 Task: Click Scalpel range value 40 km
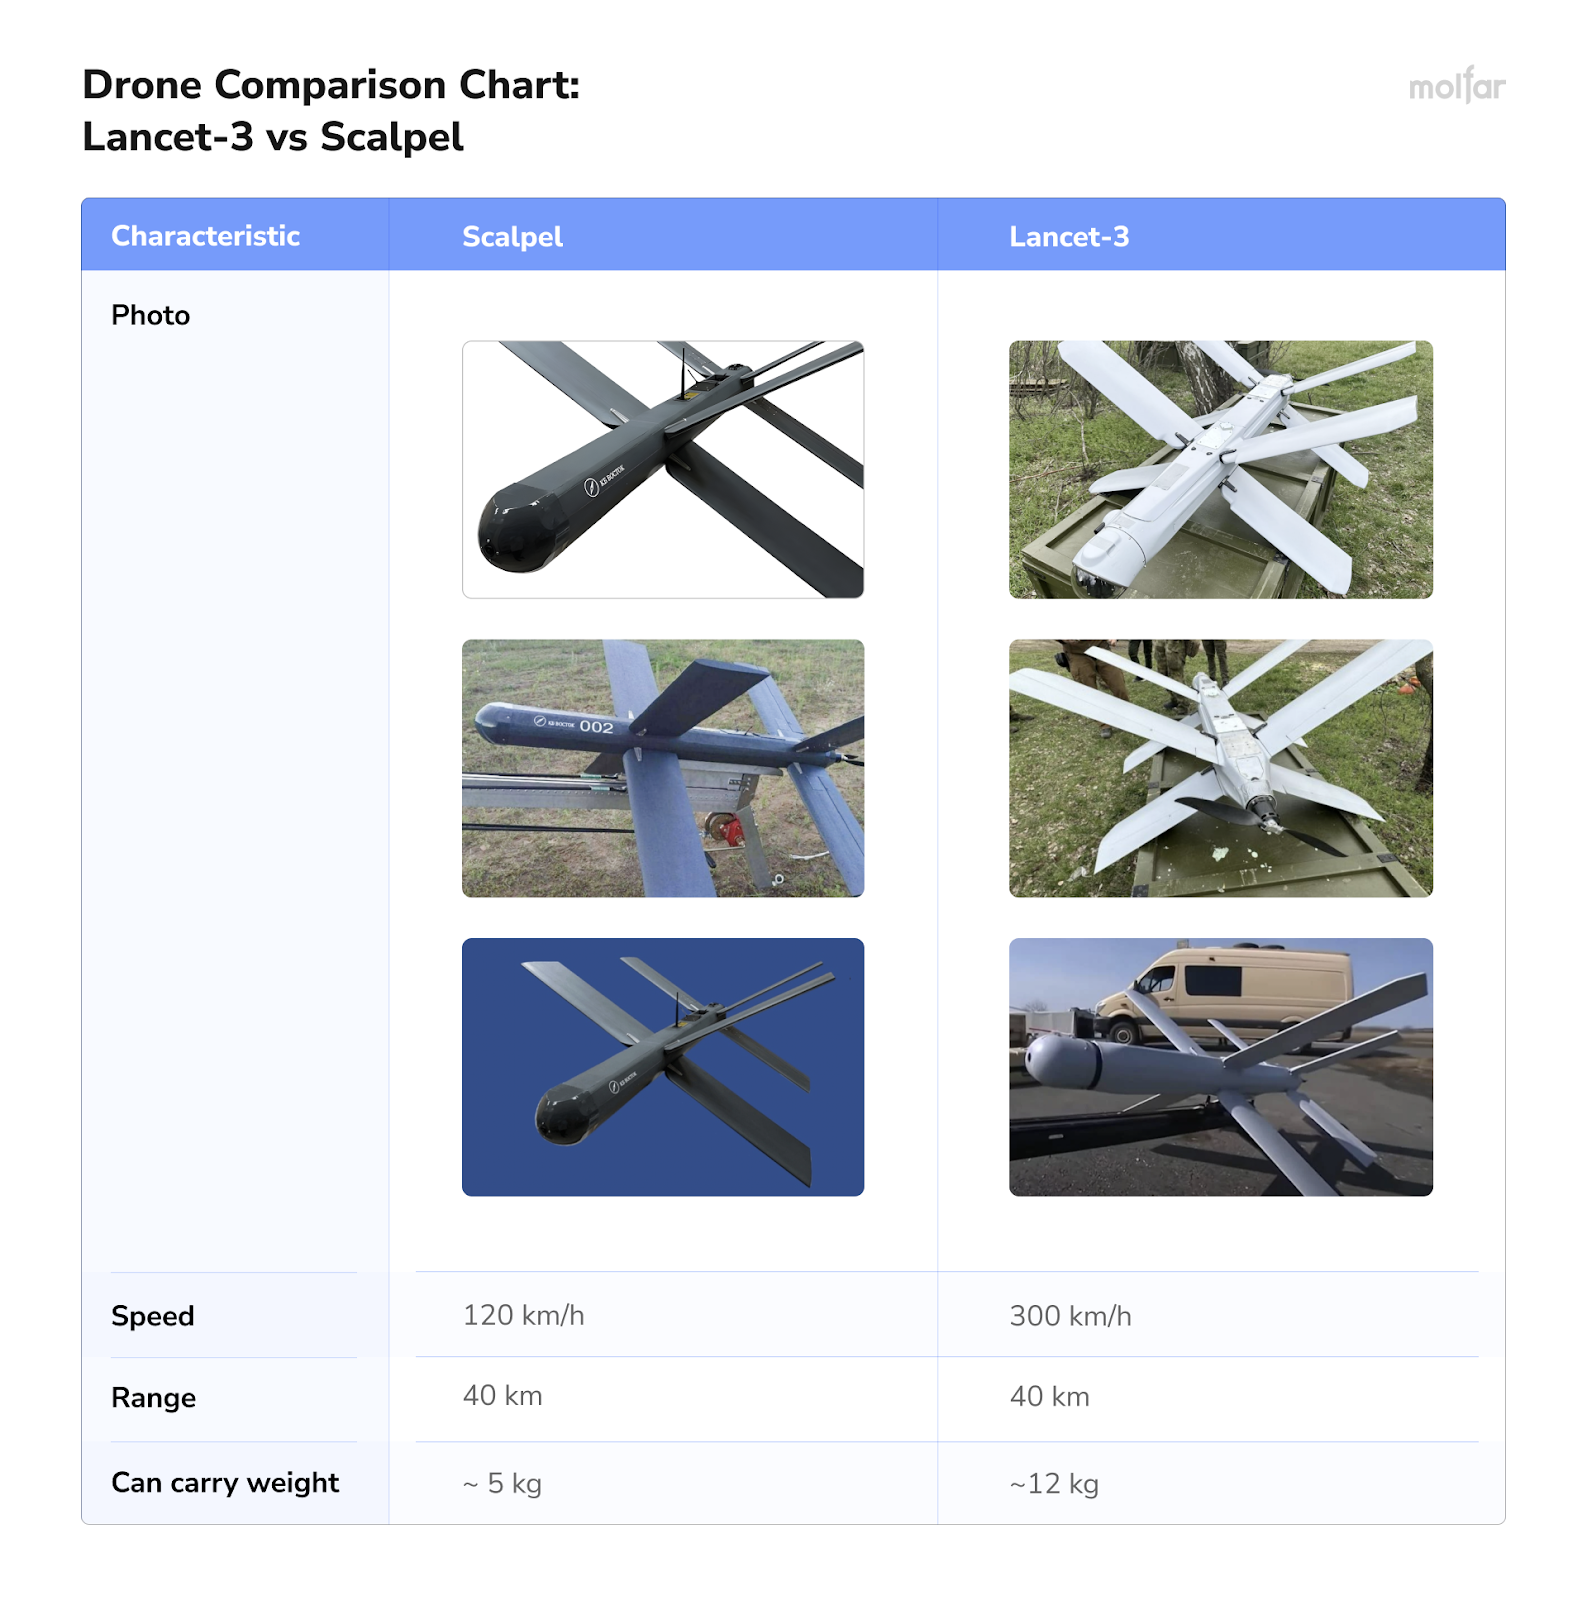pyautogui.click(x=502, y=1396)
